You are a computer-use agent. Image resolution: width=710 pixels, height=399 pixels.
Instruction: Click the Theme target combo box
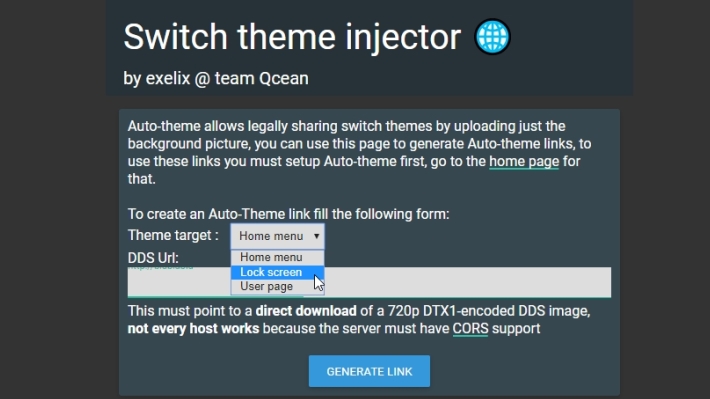coord(278,236)
